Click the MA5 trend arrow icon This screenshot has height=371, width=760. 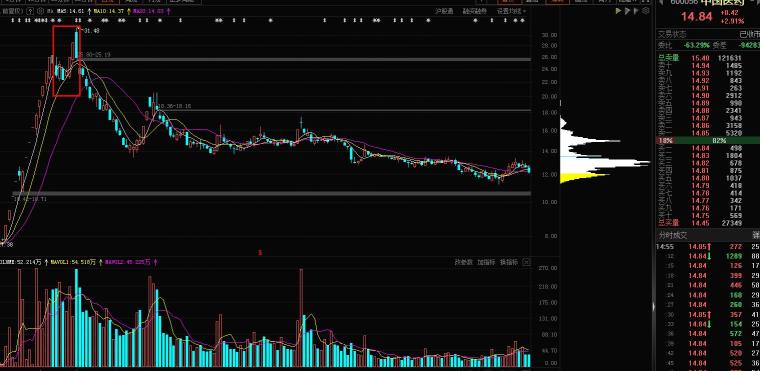coord(90,11)
